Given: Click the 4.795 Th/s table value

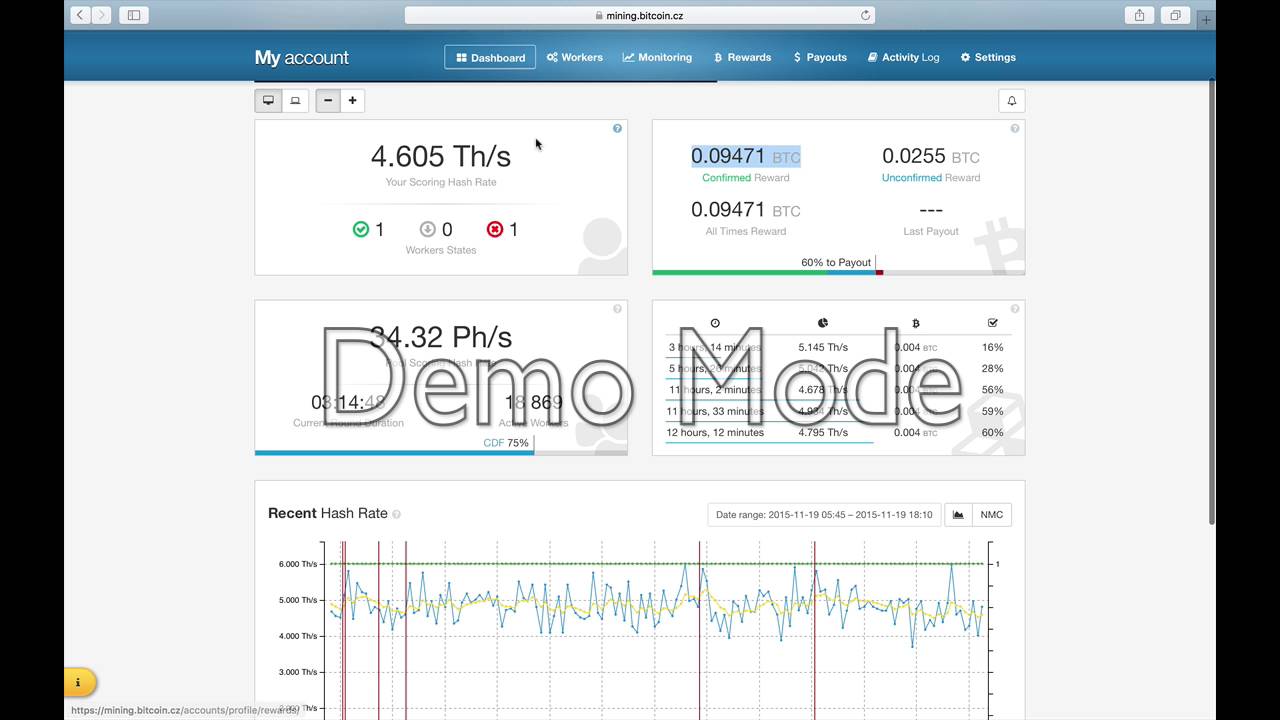Looking at the screenshot, I should pyautogui.click(x=823, y=432).
